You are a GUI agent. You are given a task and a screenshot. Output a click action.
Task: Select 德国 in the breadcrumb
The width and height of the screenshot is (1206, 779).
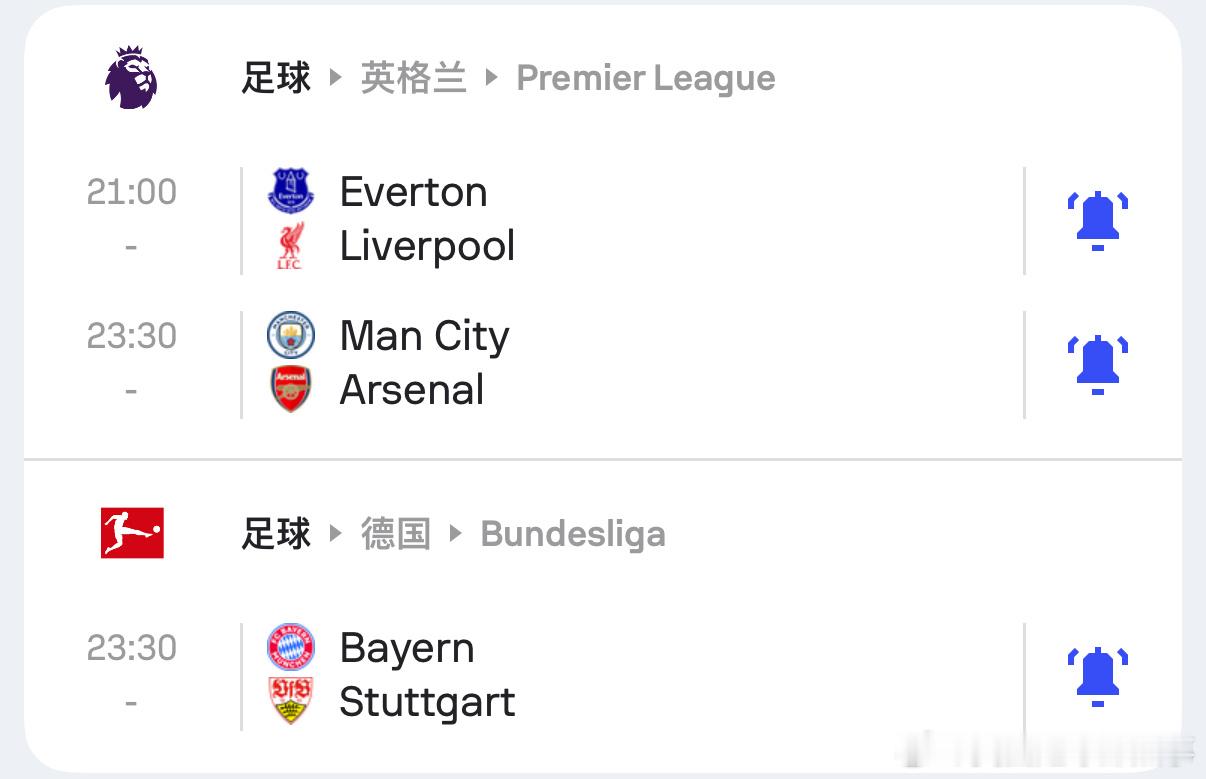click(x=395, y=534)
